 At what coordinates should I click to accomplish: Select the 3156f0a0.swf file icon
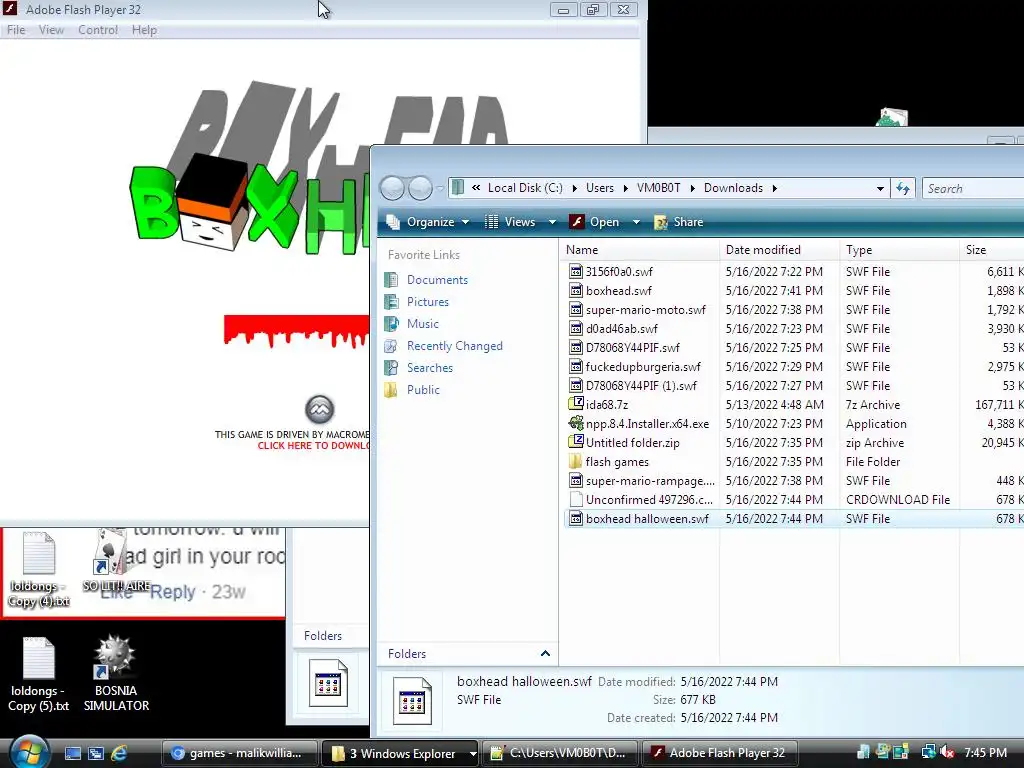tap(575, 271)
